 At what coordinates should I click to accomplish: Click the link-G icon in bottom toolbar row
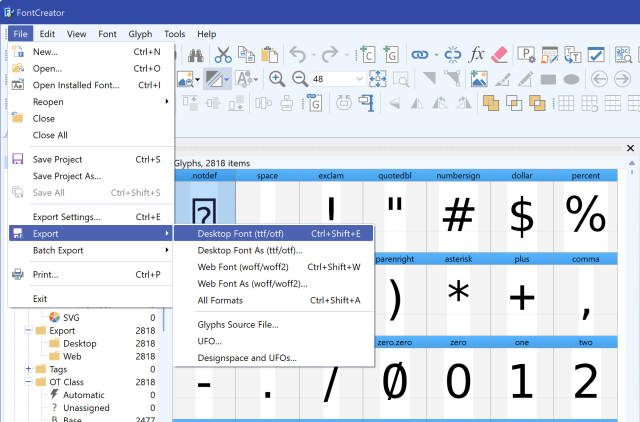pyautogui.click(x=313, y=103)
